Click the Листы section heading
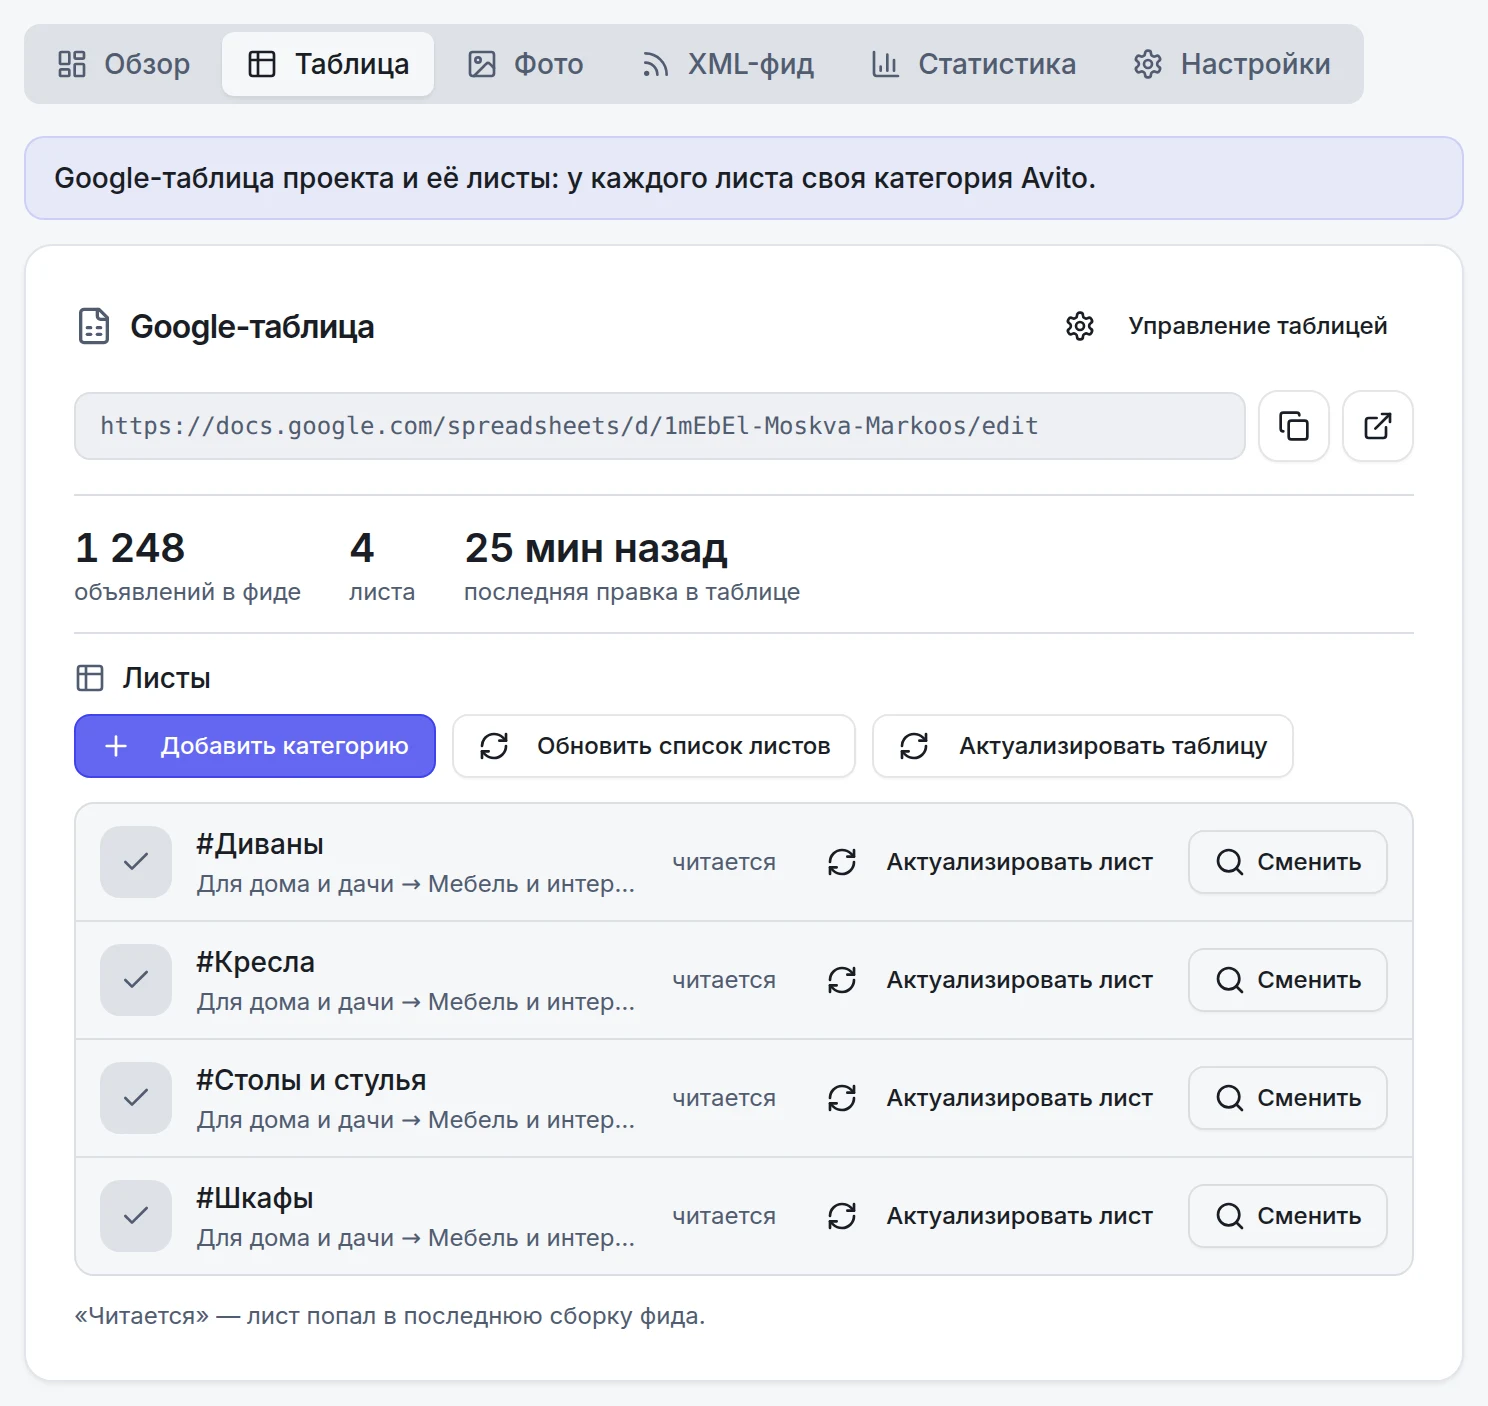Image resolution: width=1488 pixels, height=1406 pixels. point(167,678)
